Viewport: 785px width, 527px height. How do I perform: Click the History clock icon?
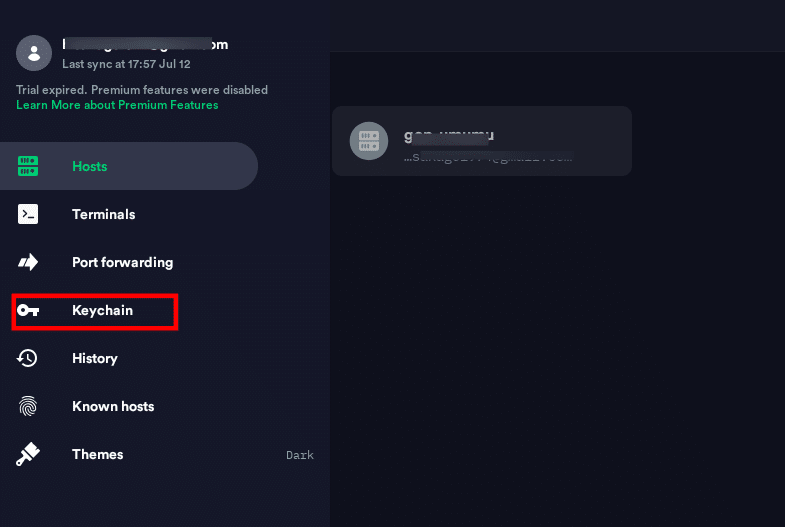pos(28,358)
